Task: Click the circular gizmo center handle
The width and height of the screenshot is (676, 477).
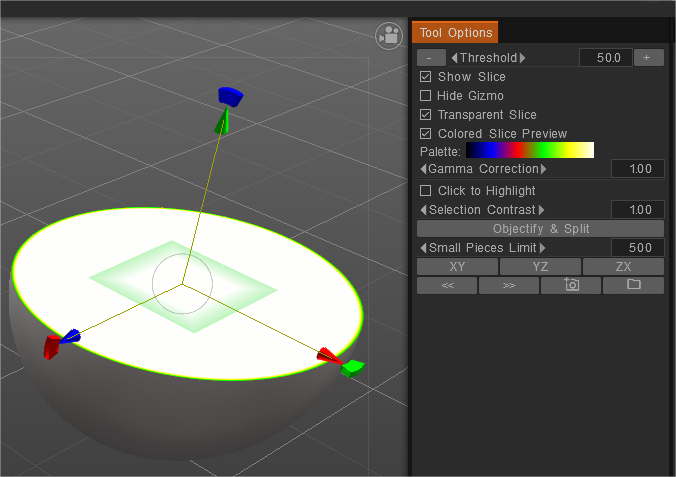Action: tap(182, 284)
